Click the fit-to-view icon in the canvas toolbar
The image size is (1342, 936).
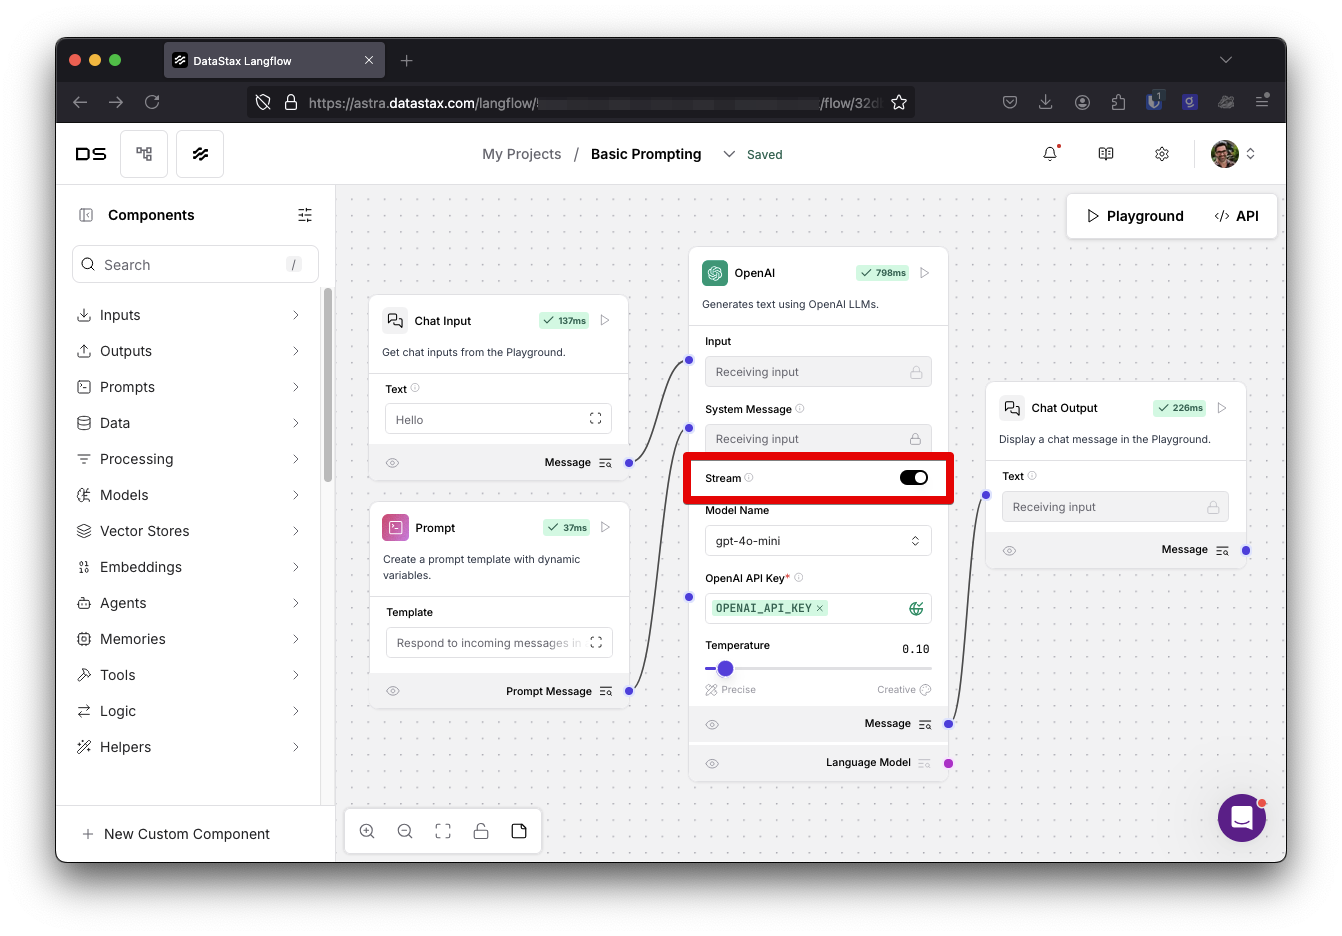click(x=443, y=830)
